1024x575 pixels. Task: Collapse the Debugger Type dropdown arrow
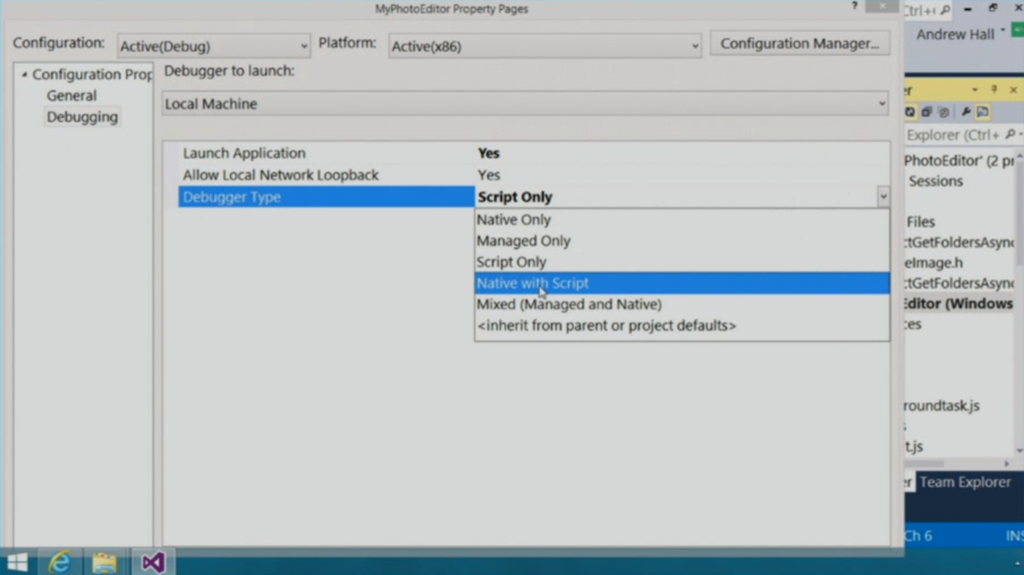[883, 197]
